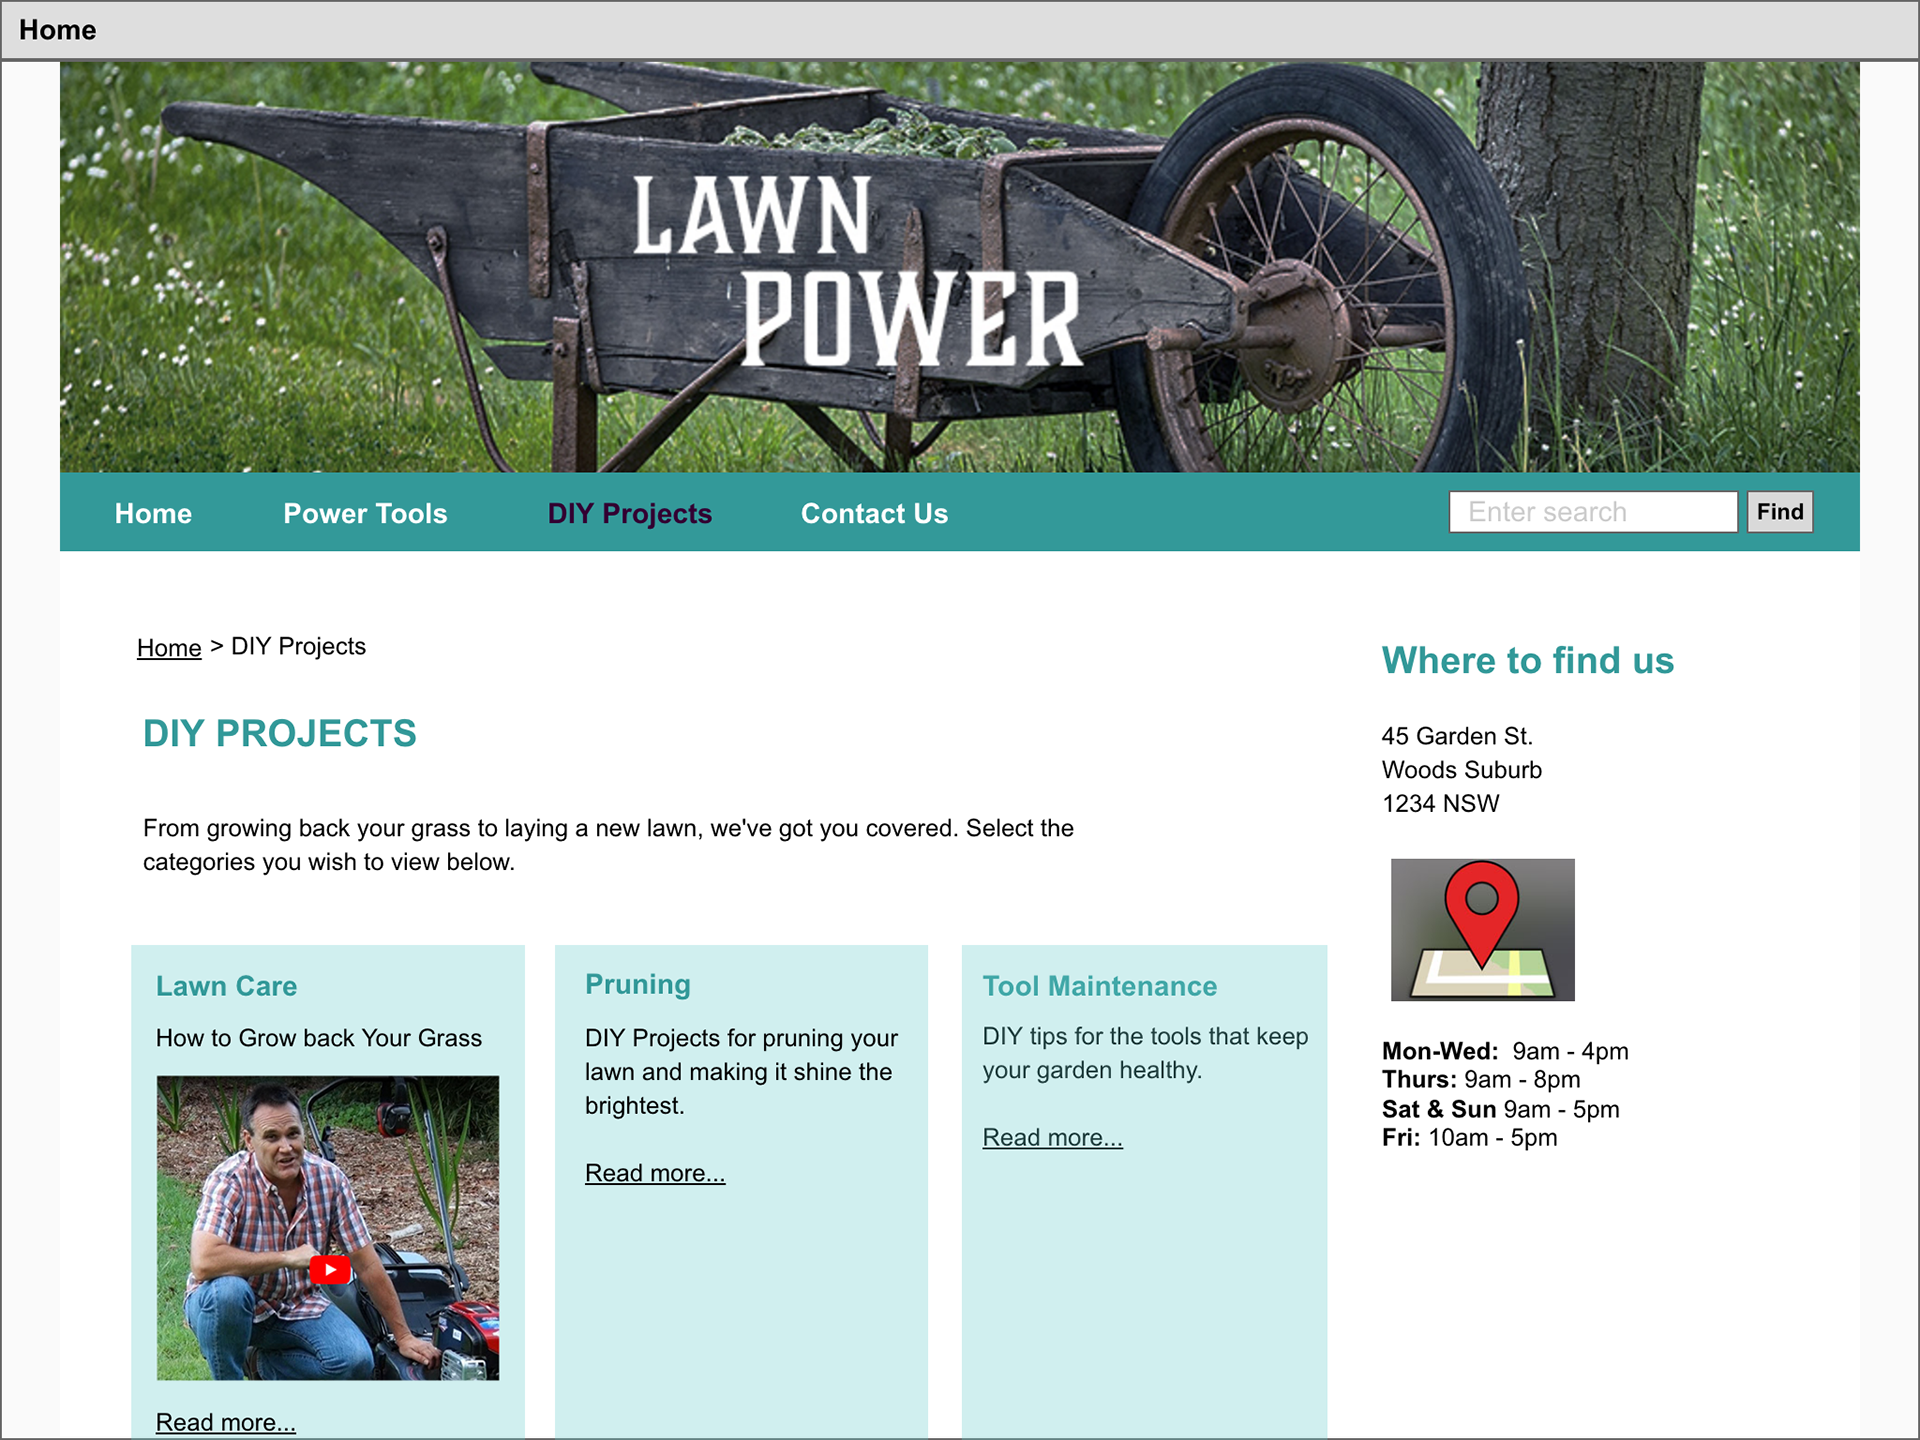The image size is (1920, 1440).
Task: Click the man with lawnmower thumbnail
Action: click(x=328, y=1228)
